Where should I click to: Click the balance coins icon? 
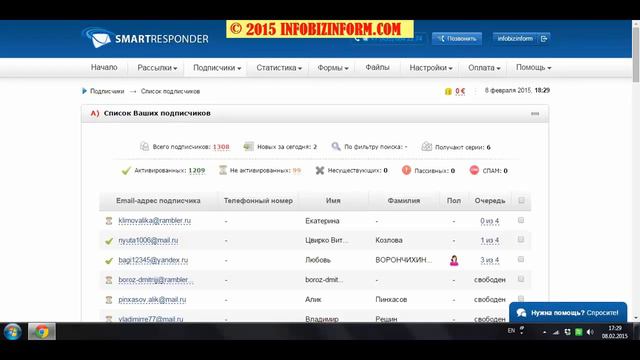coord(448,91)
